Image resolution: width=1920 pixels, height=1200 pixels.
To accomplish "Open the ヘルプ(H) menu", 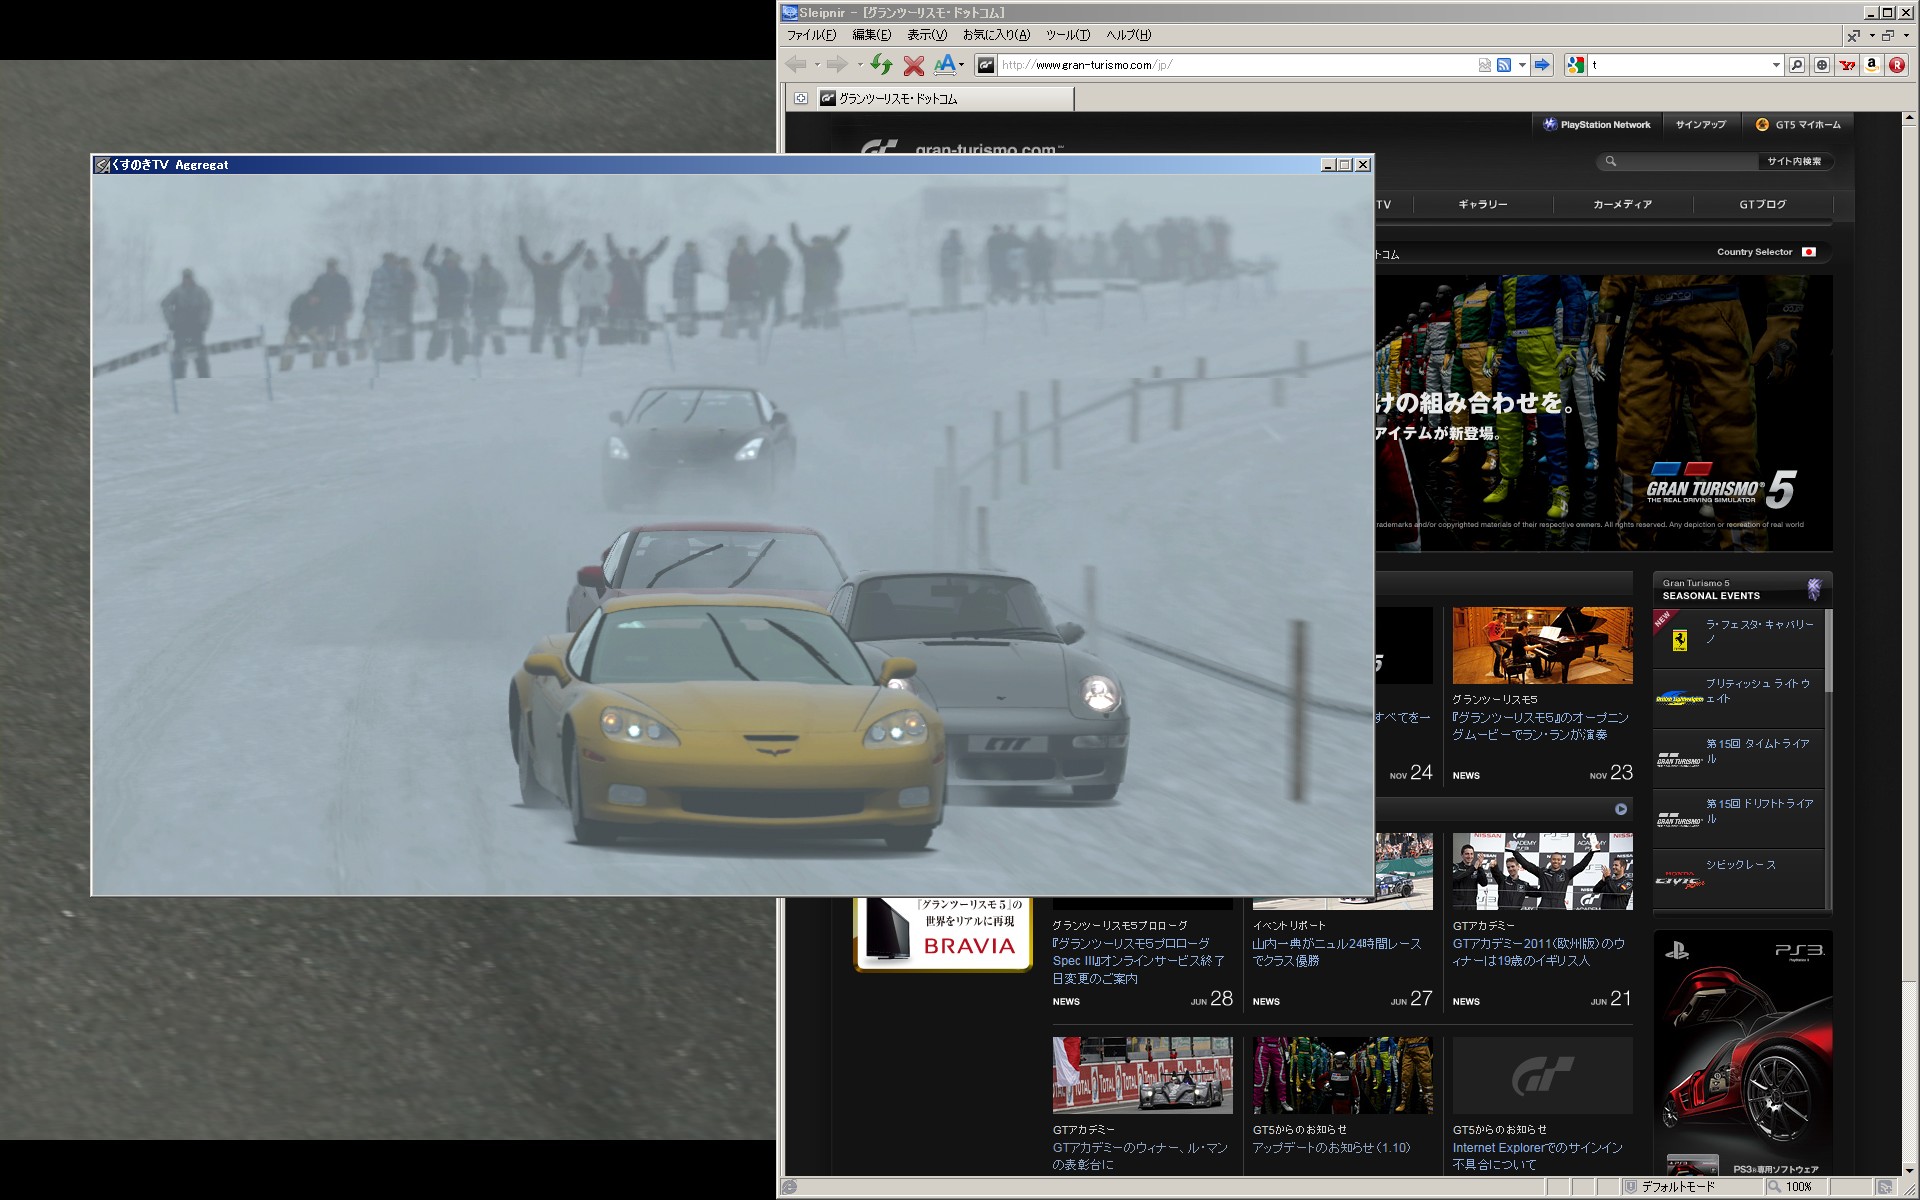I will coord(1128,35).
